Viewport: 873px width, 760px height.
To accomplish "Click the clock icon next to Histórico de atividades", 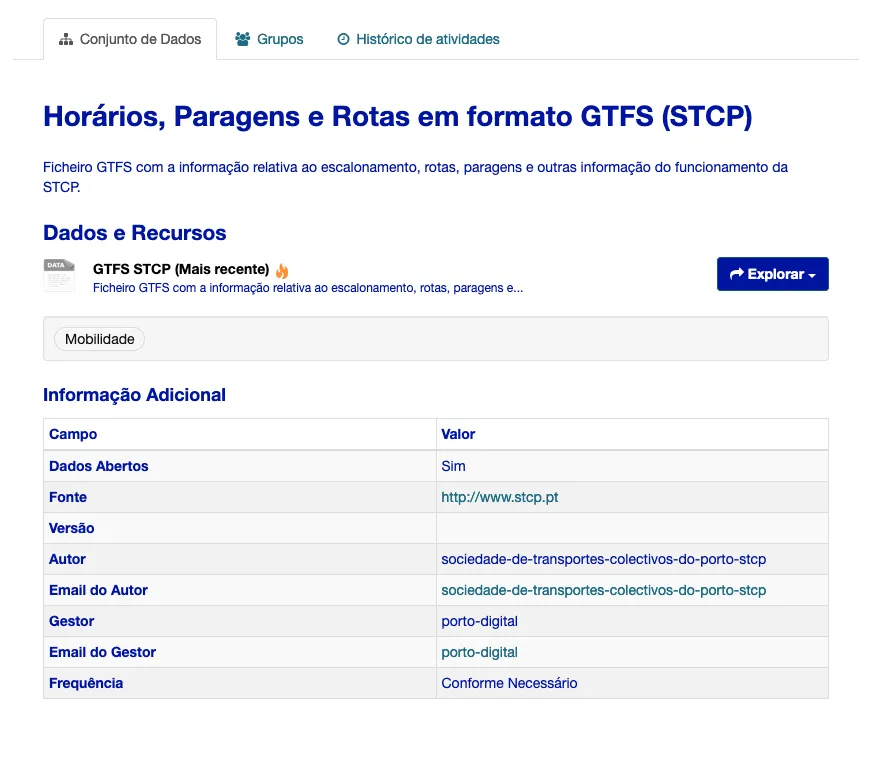I will click(342, 39).
